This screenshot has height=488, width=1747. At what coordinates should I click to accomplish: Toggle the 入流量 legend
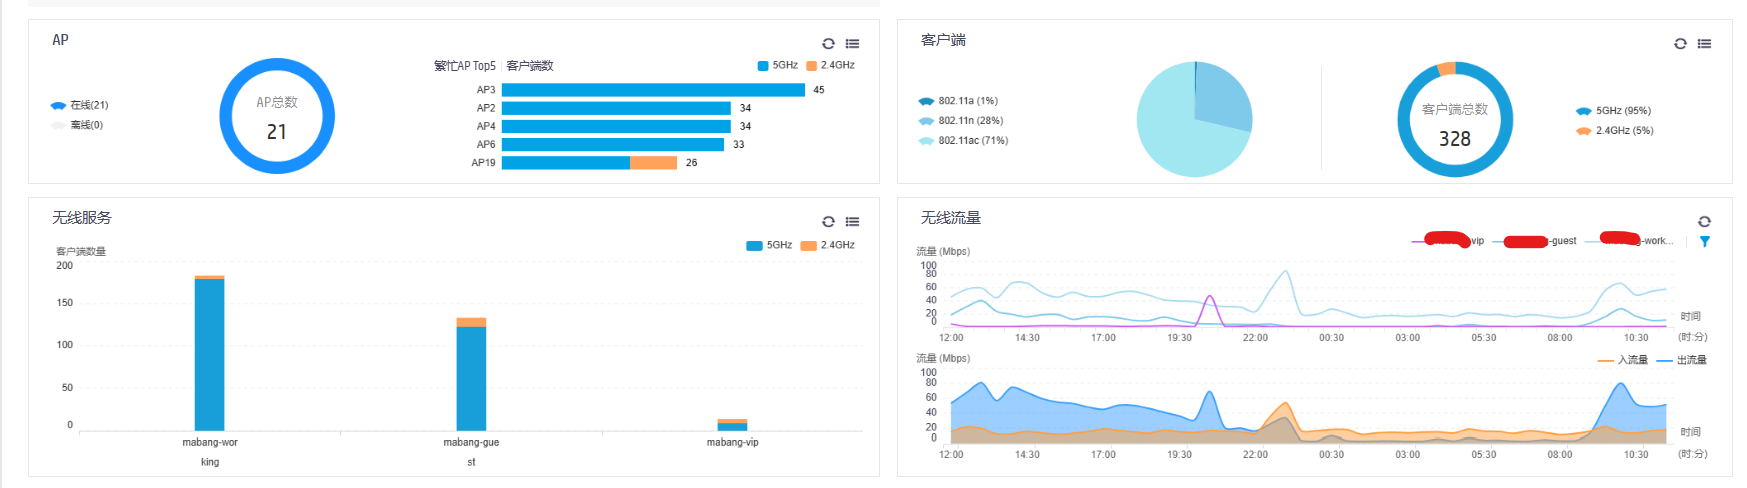[1623, 360]
